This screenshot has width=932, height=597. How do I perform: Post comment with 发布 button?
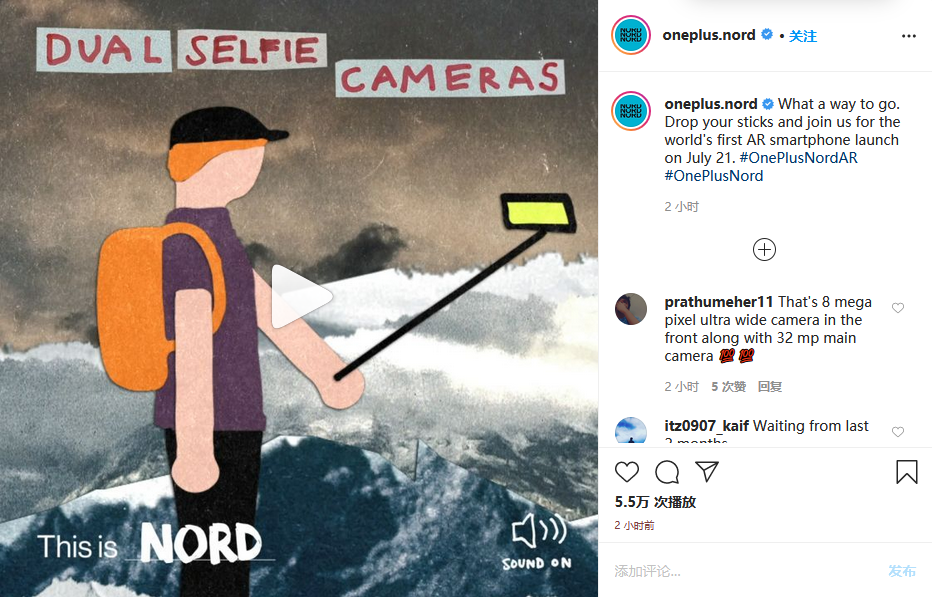point(902,571)
